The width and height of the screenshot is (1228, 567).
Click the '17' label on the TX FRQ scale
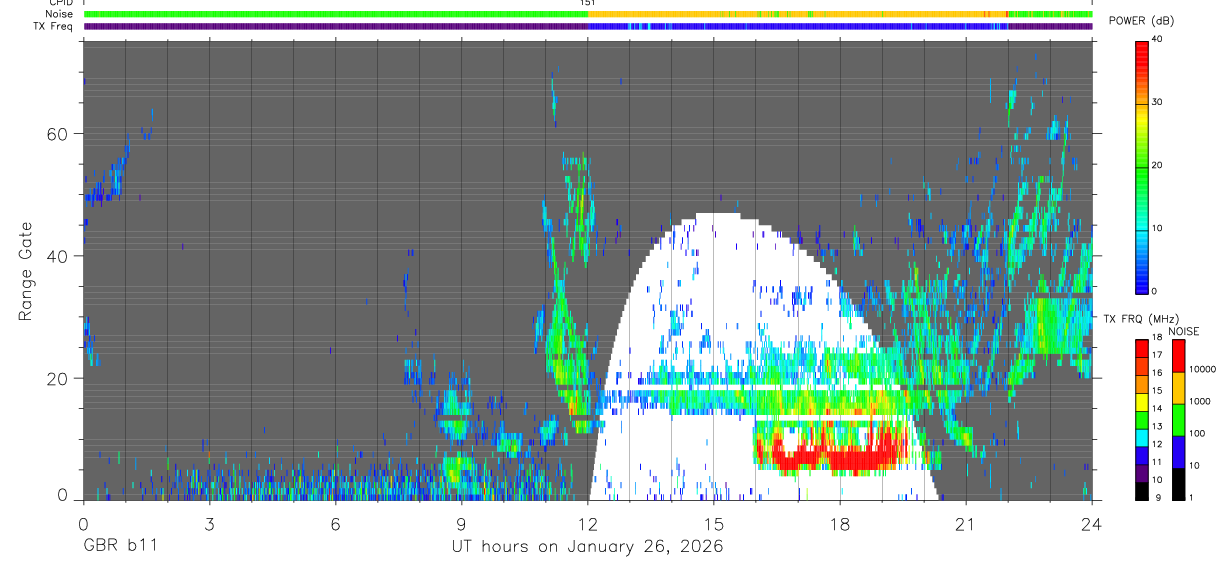[1157, 355]
